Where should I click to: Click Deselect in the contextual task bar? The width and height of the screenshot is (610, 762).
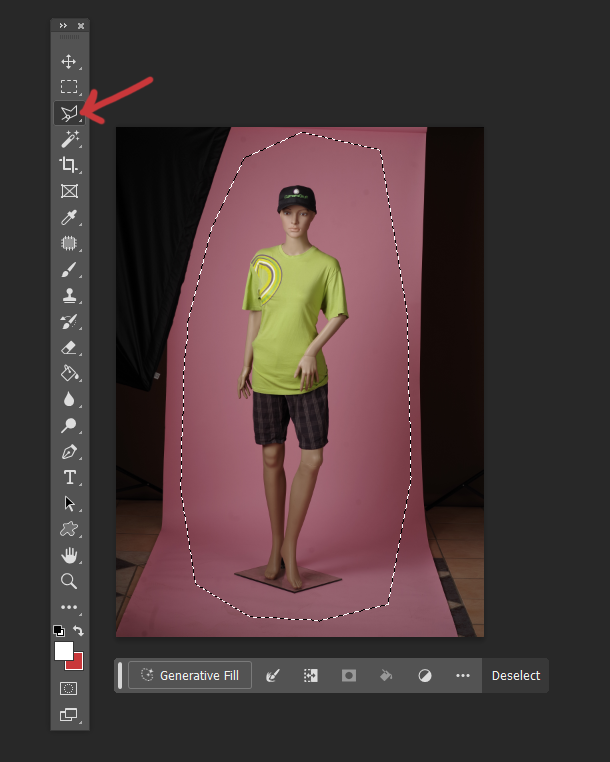click(x=515, y=676)
